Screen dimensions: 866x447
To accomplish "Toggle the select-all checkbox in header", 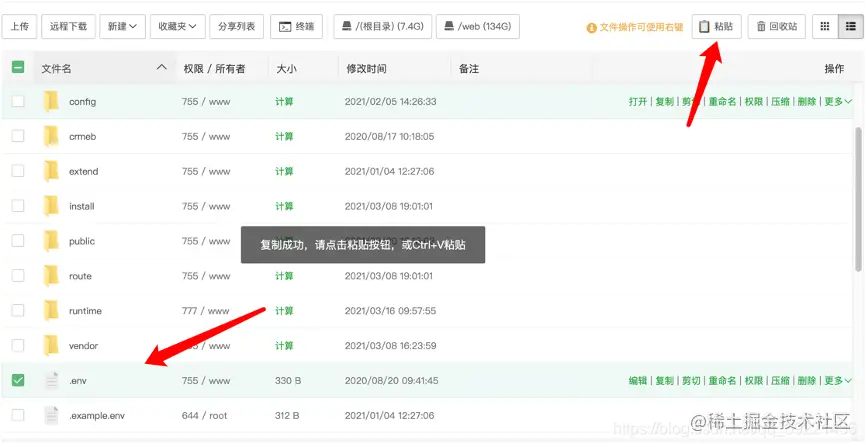I will click(18, 67).
